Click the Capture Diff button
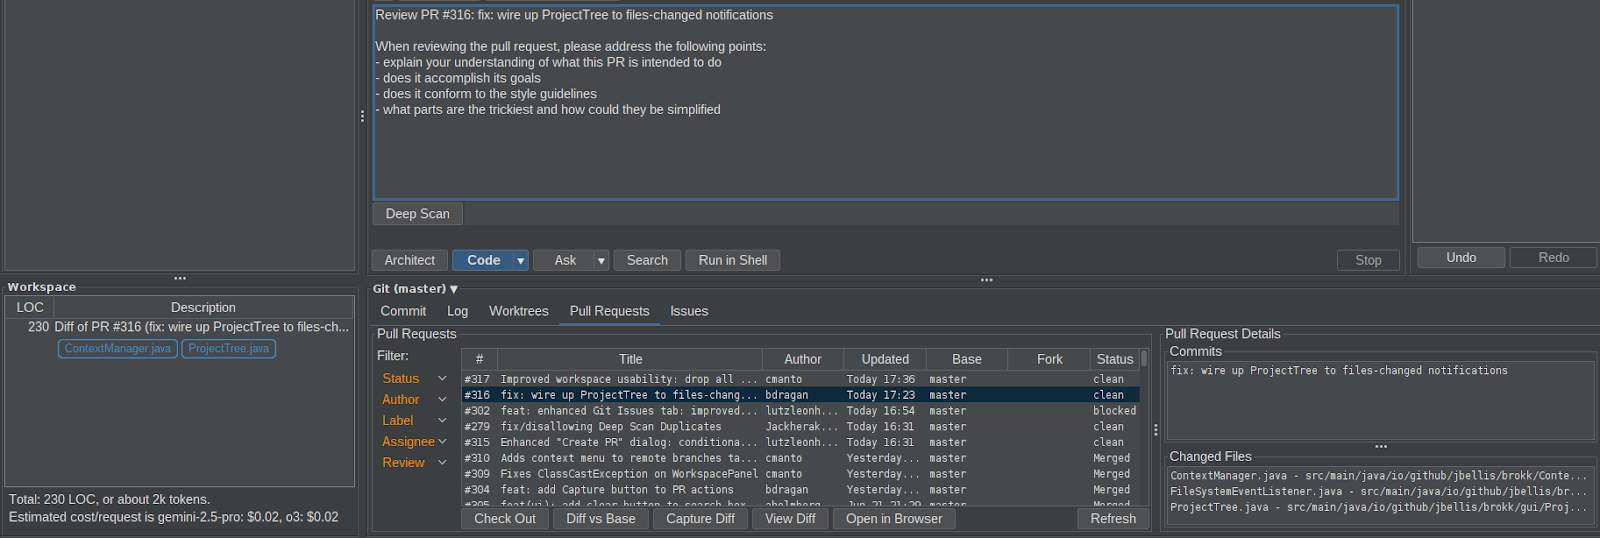Viewport: 1600px width, 538px height. coord(700,519)
